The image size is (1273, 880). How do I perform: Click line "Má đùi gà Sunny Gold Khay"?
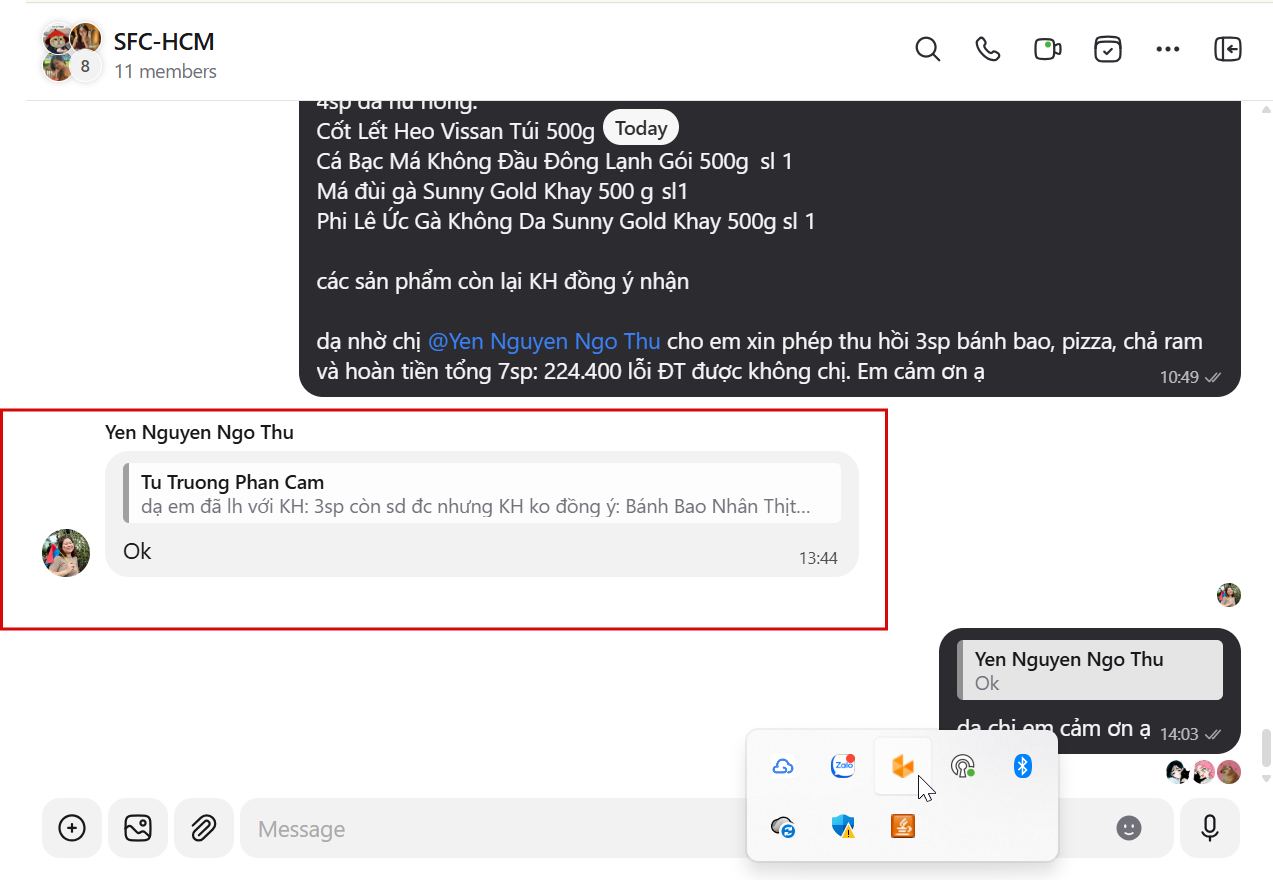click(502, 191)
